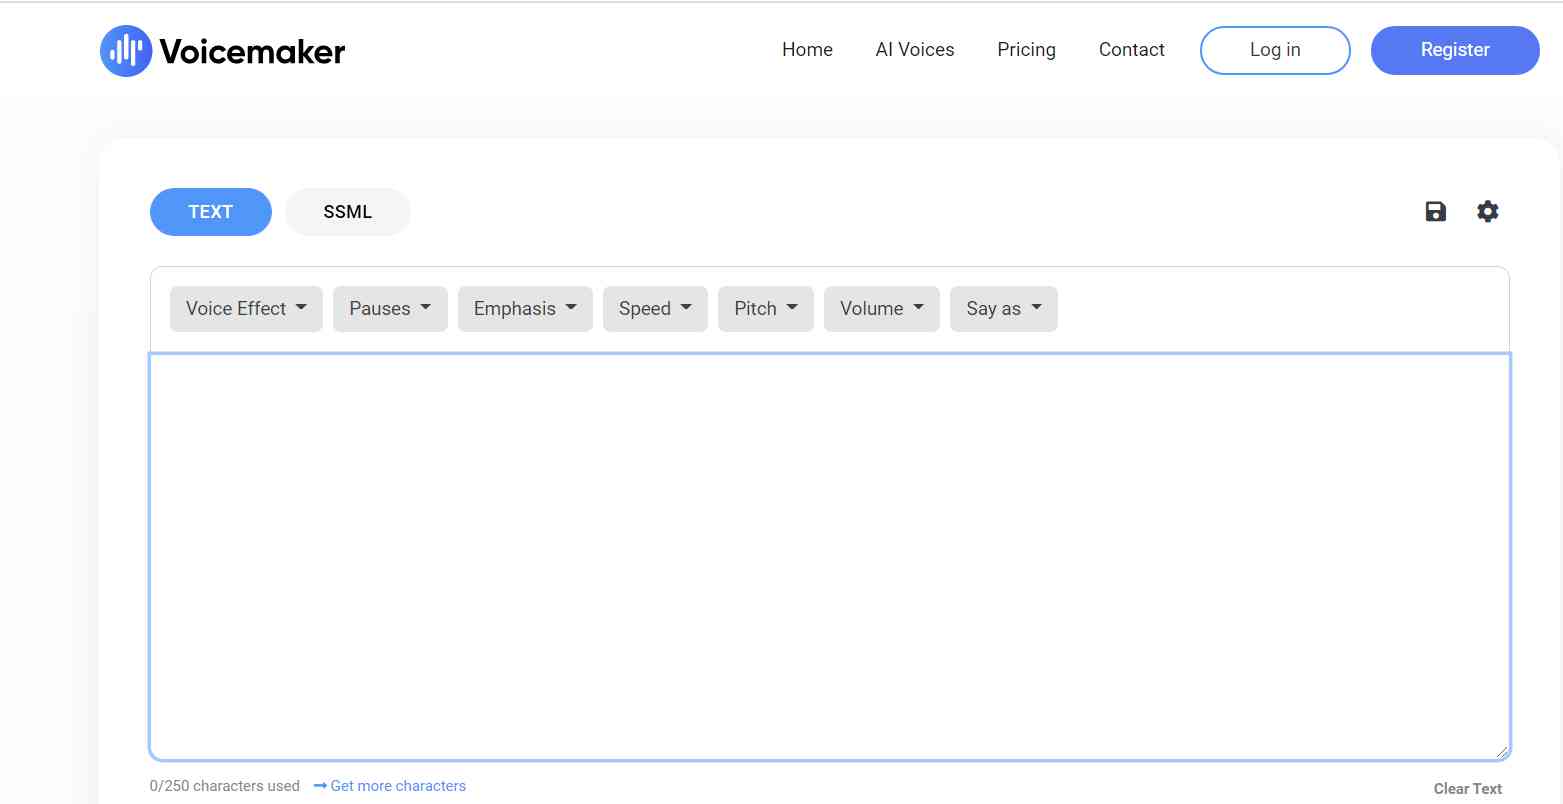Open the Emphasis dropdown menu
The height and width of the screenshot is (804, 1563).
pos(525,309)
